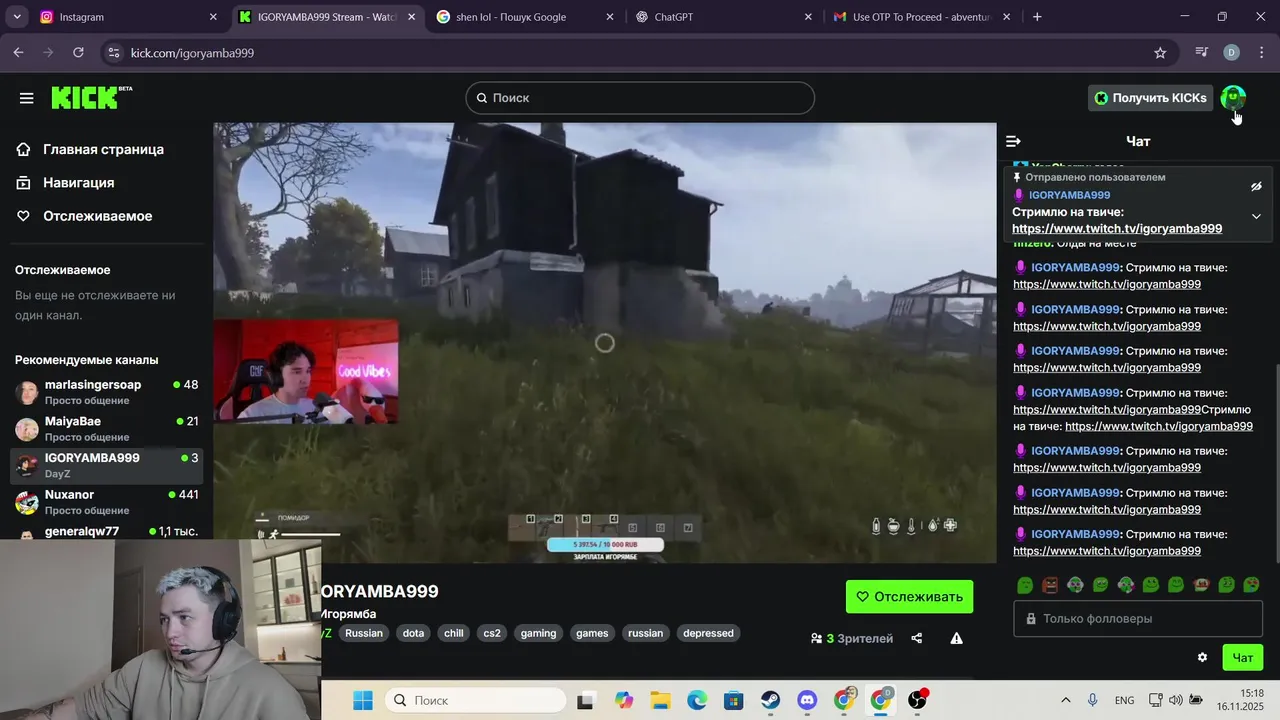Image resolution: width=1280 pixels, height=720 pixels.
Task: Open Навигация in sidebar
Action: (x=66, y=183)
